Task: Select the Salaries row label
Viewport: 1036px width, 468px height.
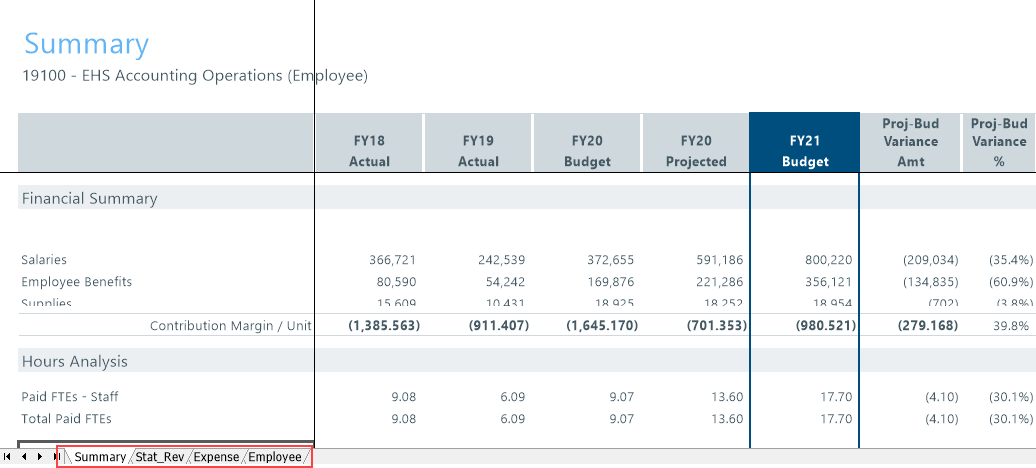Action: [44, 260]
